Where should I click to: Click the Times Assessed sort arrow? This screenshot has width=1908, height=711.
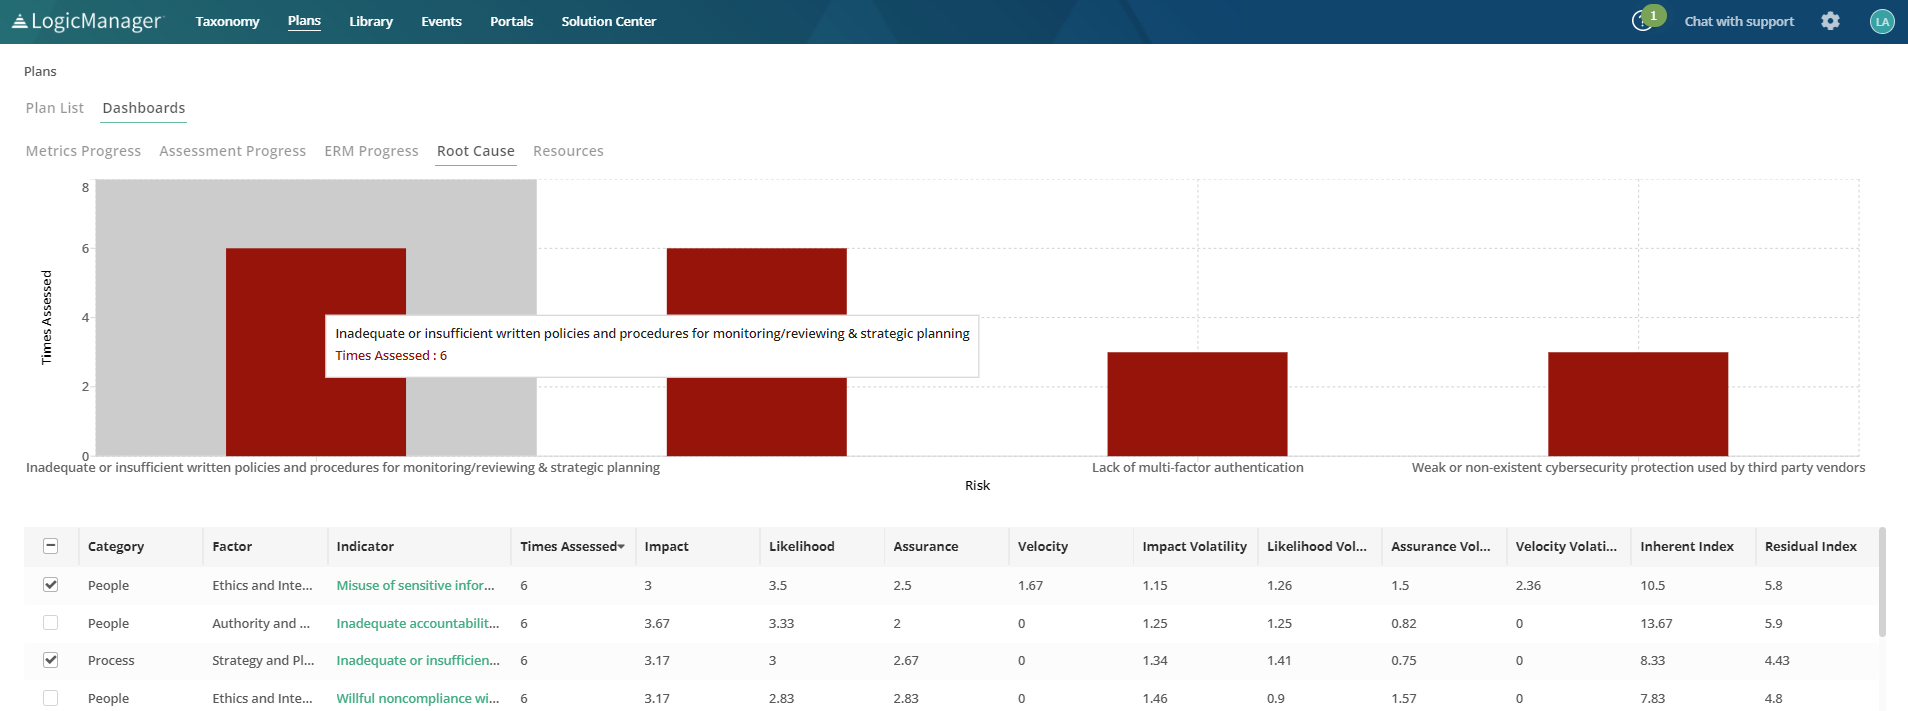pos(621,547)
